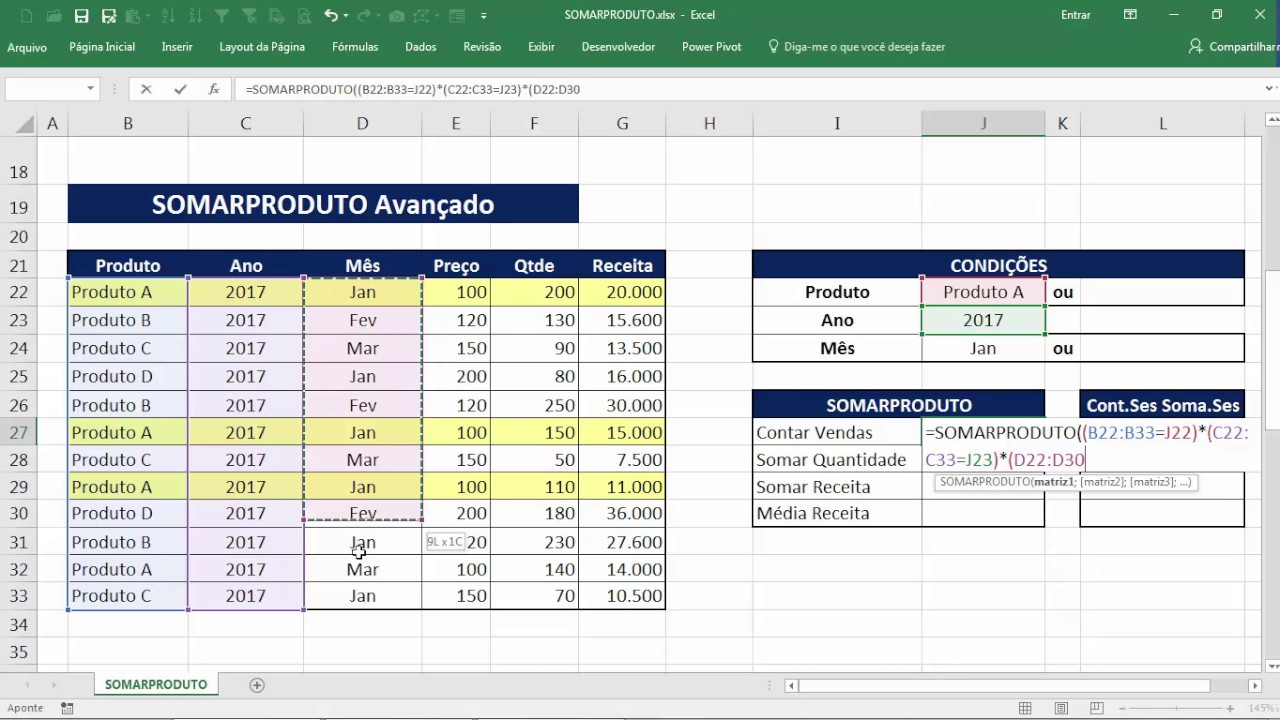Open the Inserir ribbon tab
1280x720 pixels.
(x=177, y=47)
